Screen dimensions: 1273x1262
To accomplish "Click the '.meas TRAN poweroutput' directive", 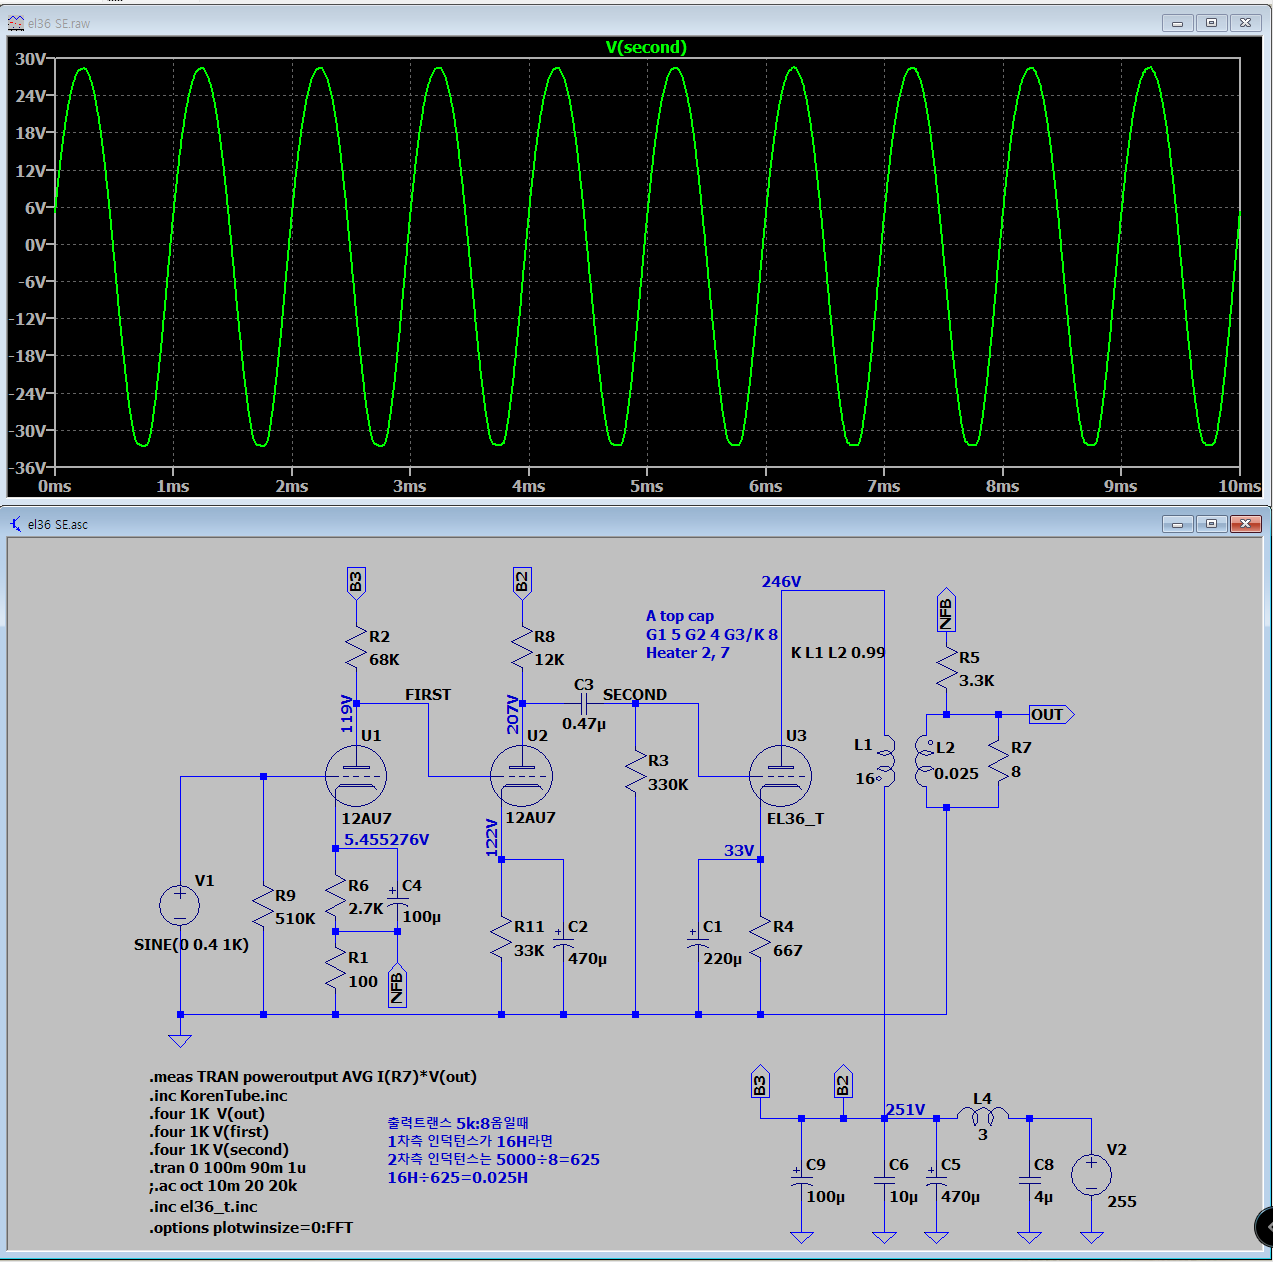I will 313,1076.
